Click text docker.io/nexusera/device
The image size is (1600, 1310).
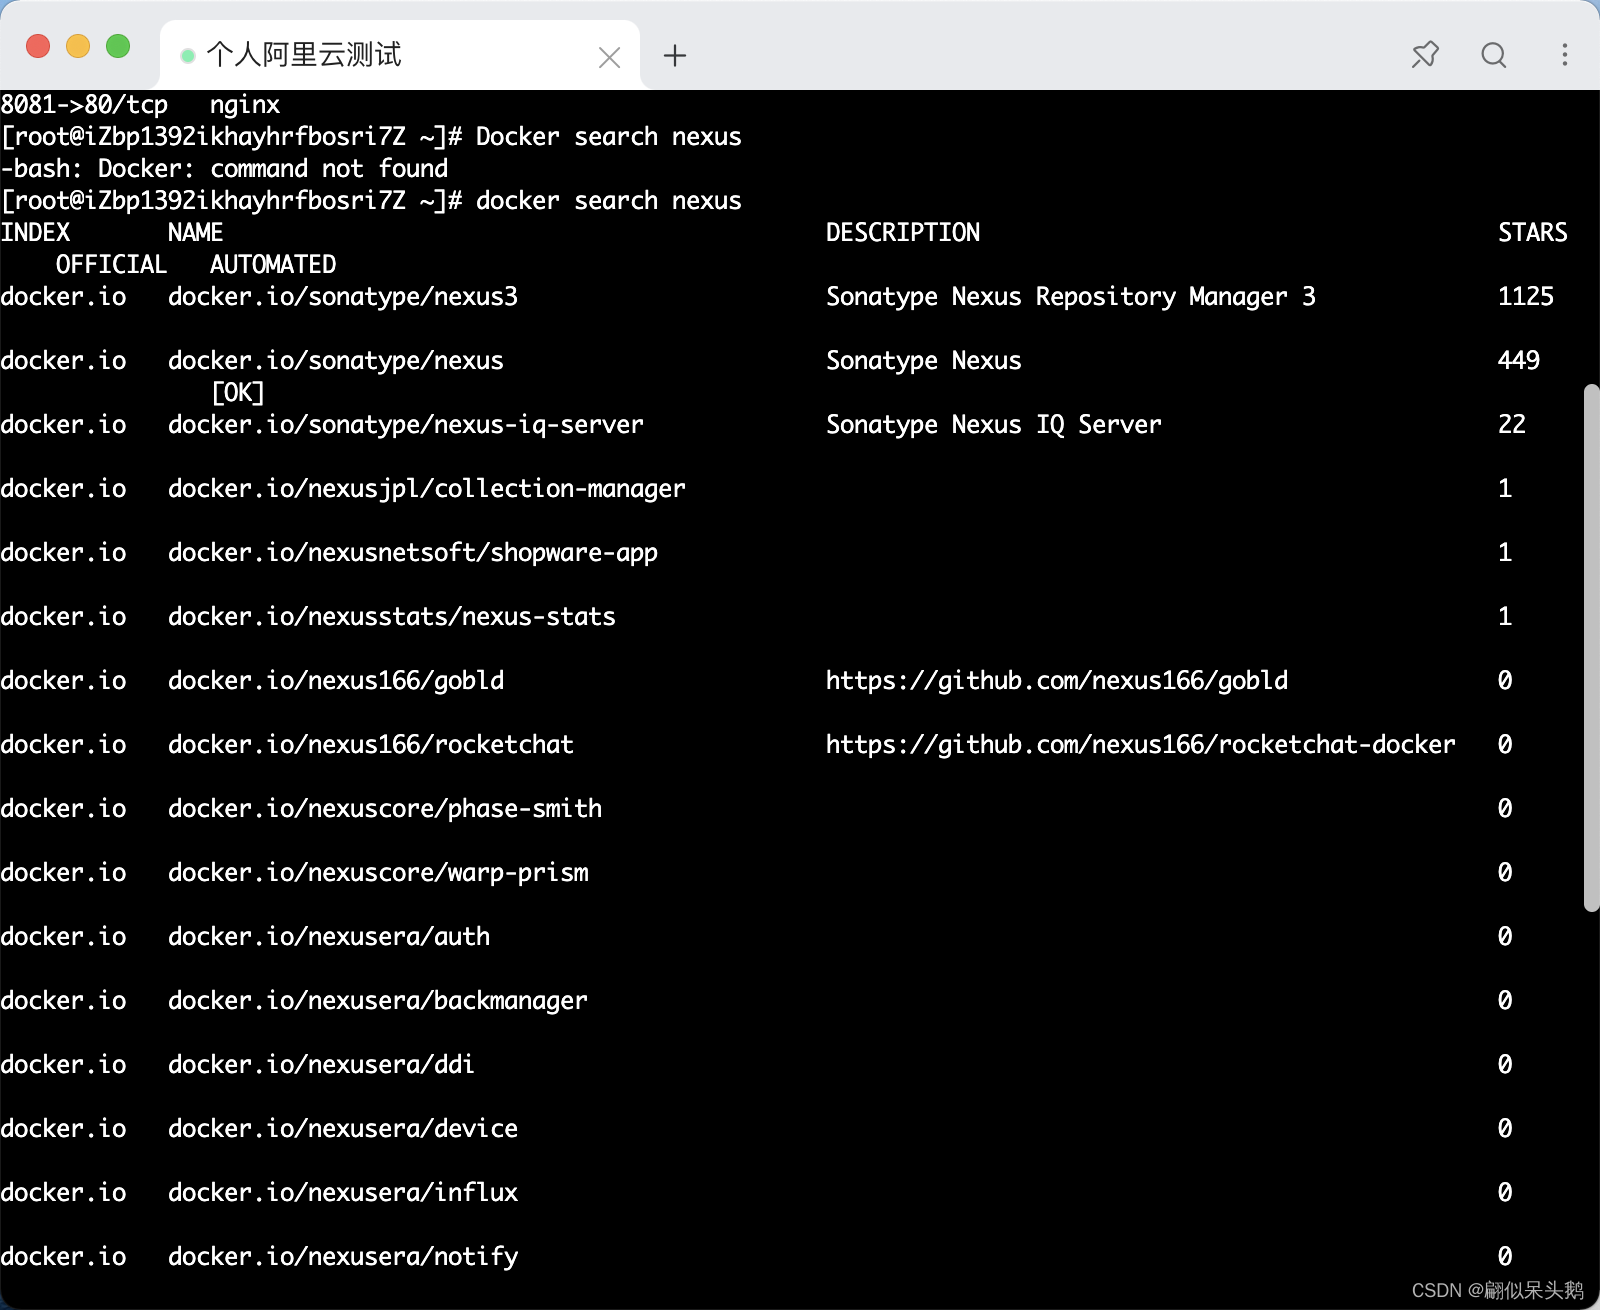[343, 1129]
